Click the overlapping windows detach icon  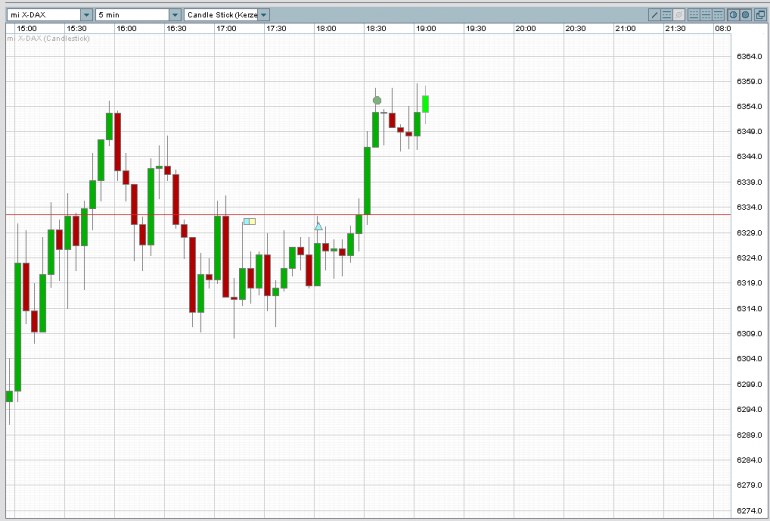[x=760, y=15]
